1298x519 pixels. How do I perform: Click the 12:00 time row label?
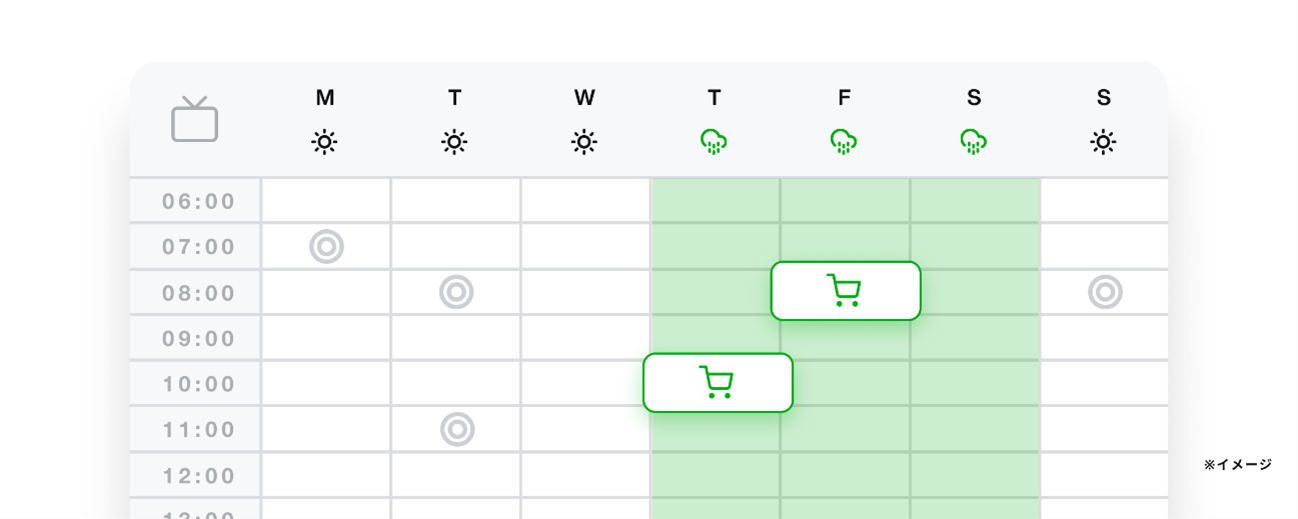click(x=199, y=475)
